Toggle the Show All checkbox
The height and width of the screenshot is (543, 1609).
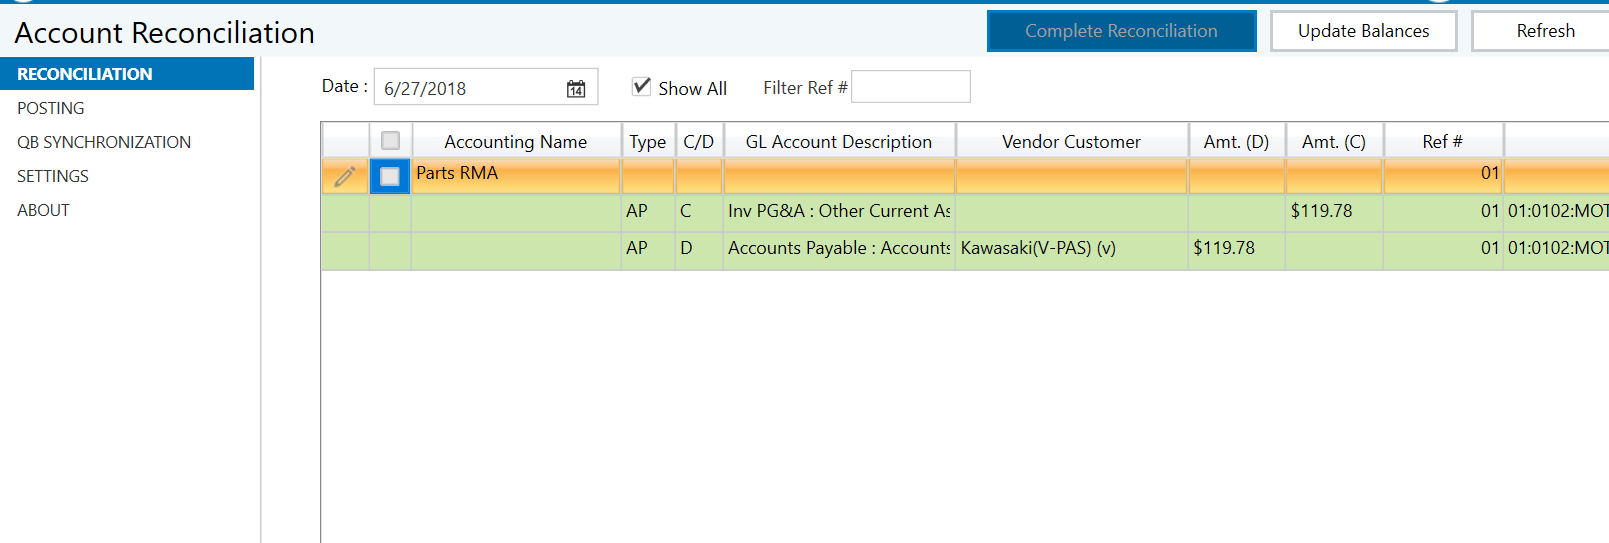pyautogui.click(x=642, y=86)
